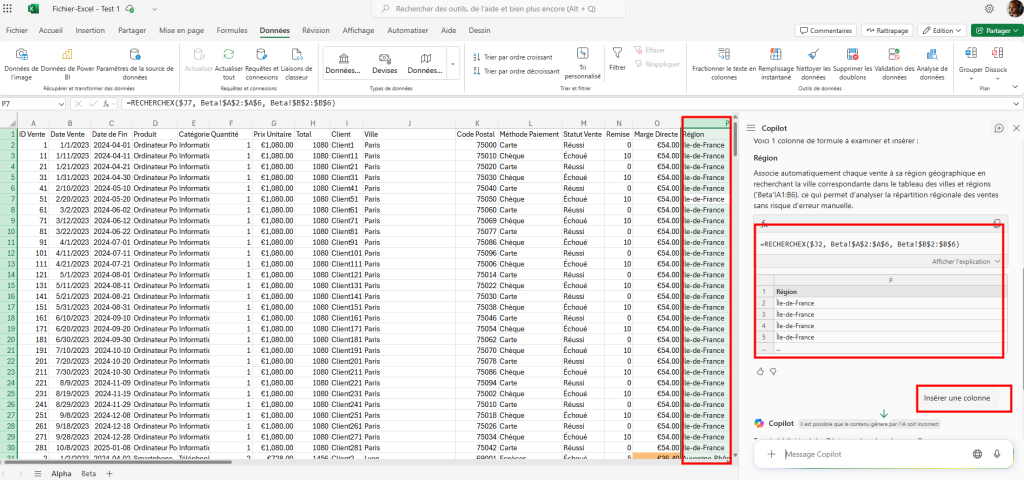Image resolution: width=1024 pixels, height=480 pixels.
Task: Click Actualiser tout refresh icon
Action: 229,55
